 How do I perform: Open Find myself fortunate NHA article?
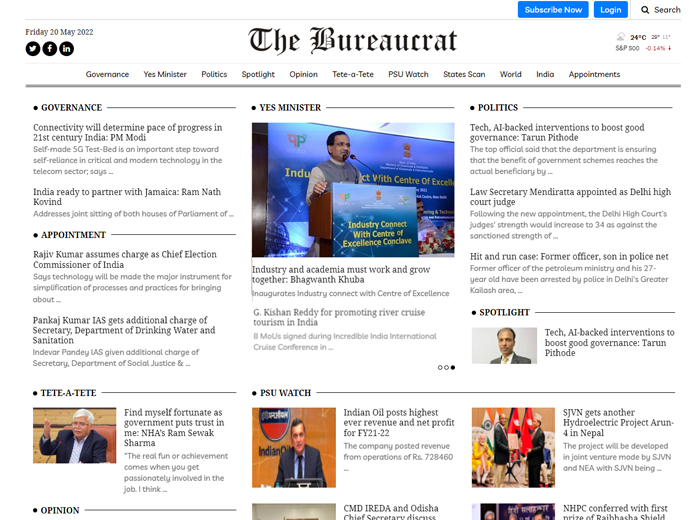click(x=174, y=428)
